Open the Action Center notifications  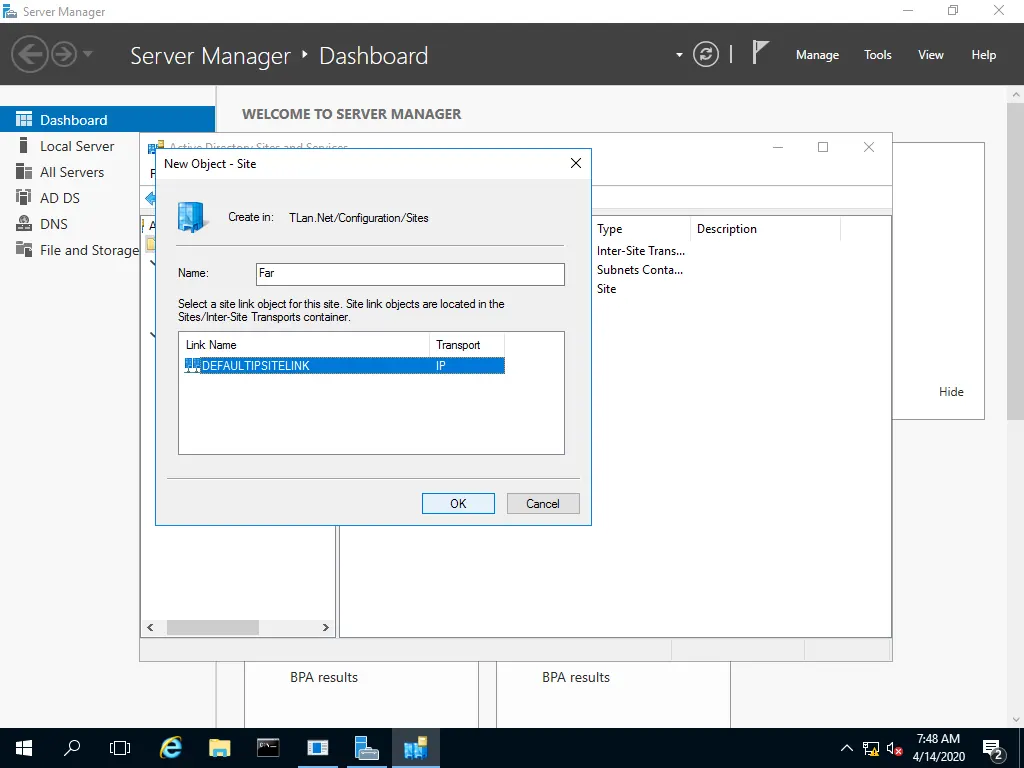tap(993, 748)
